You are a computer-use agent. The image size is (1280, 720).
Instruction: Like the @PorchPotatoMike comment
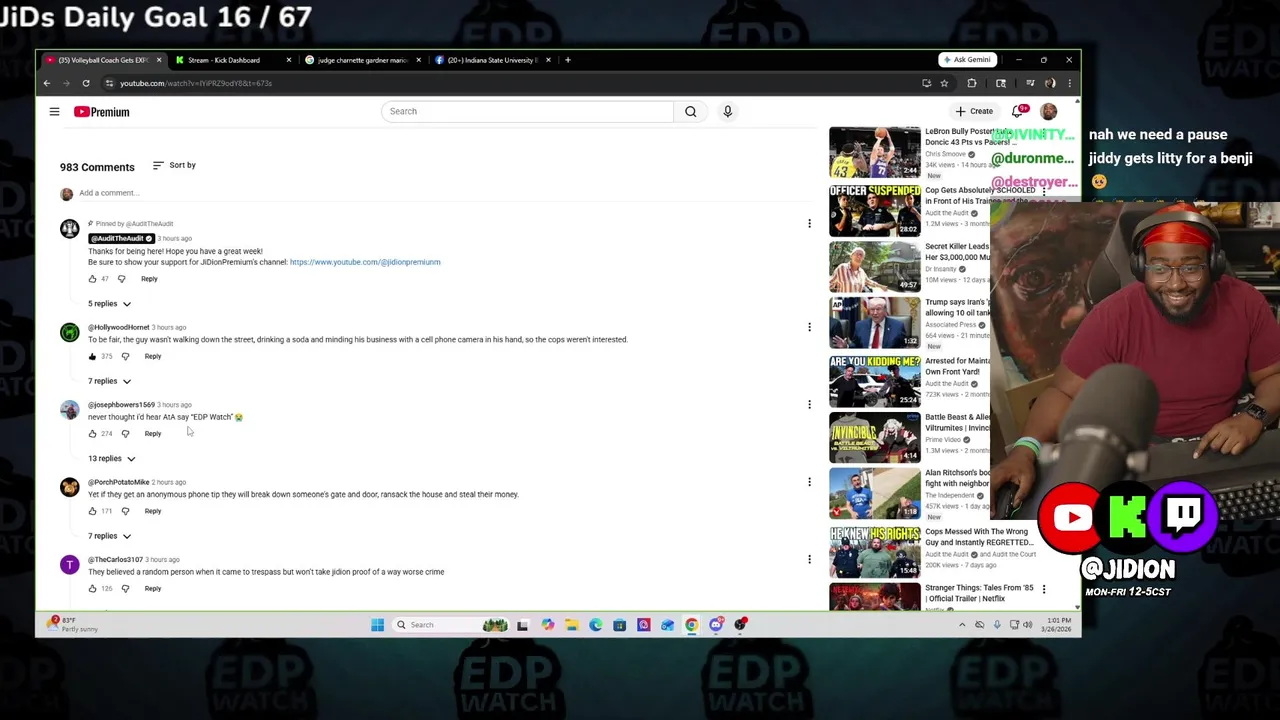point(92,511)
